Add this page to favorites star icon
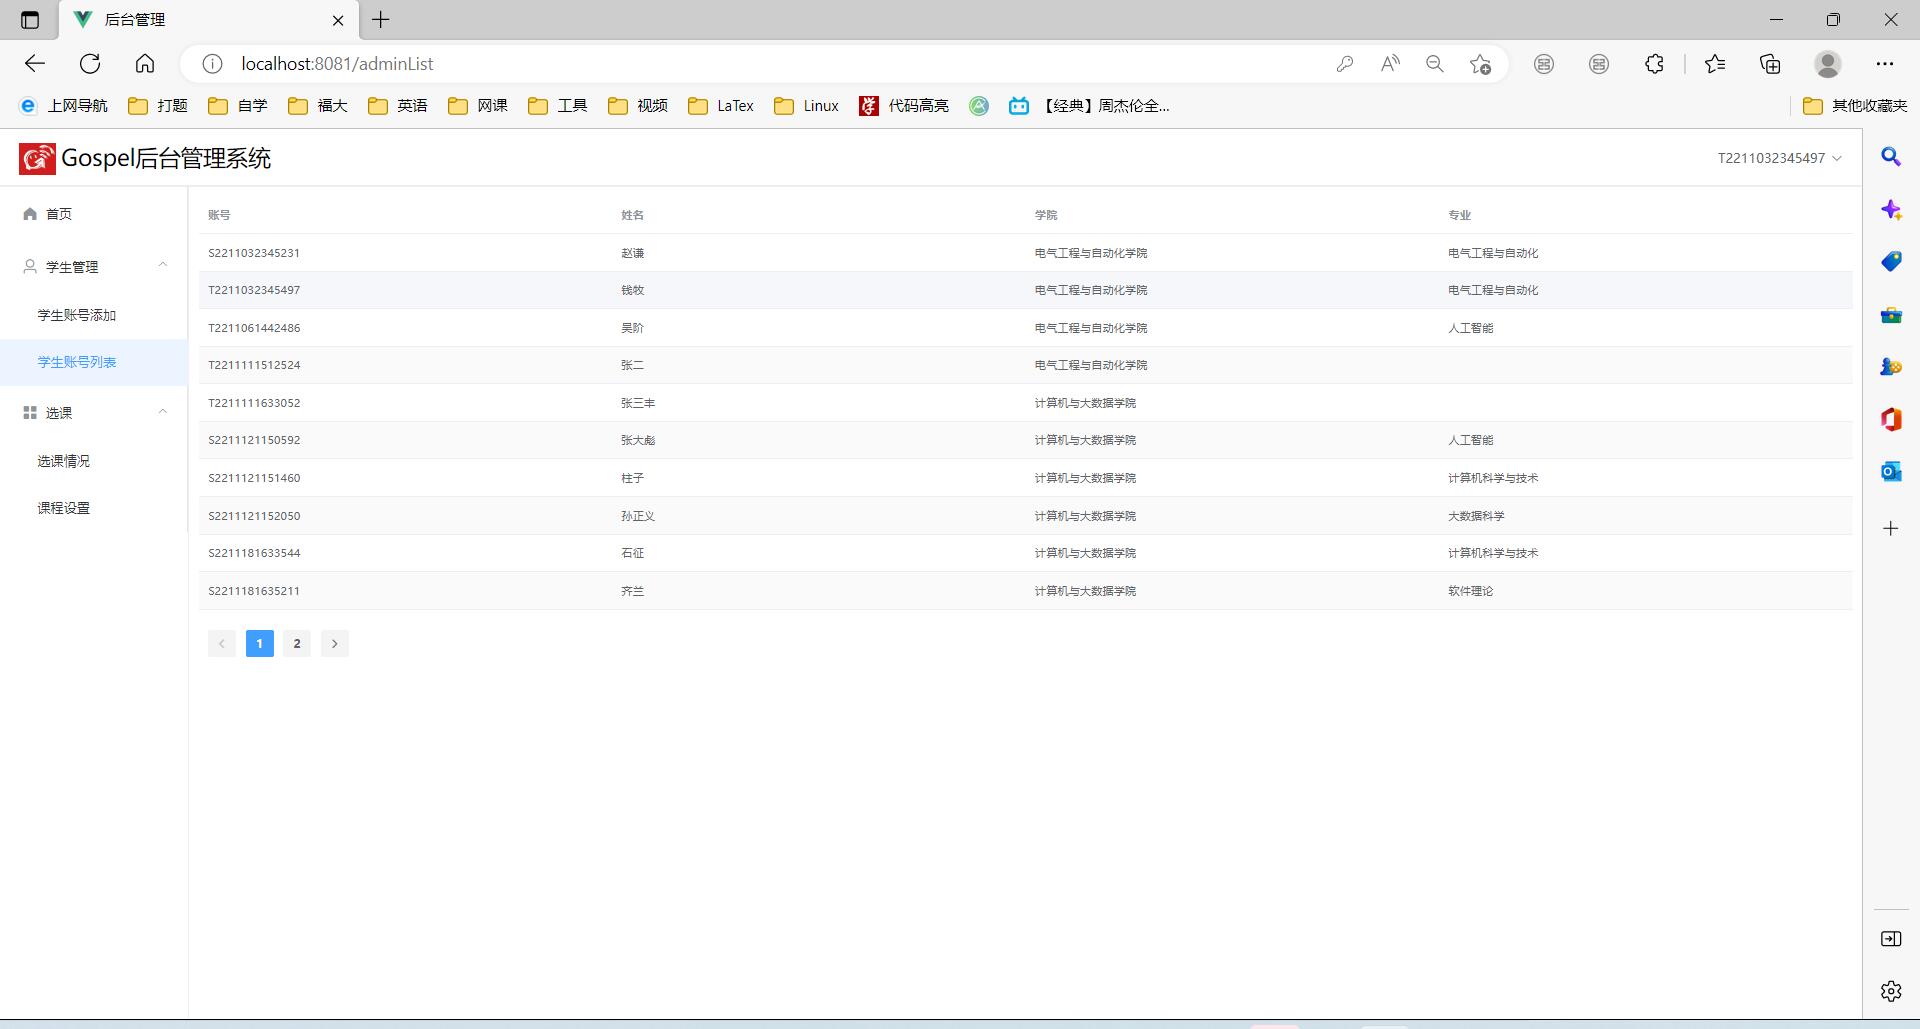The image size is (1920, 1029). pos(1480,64)
